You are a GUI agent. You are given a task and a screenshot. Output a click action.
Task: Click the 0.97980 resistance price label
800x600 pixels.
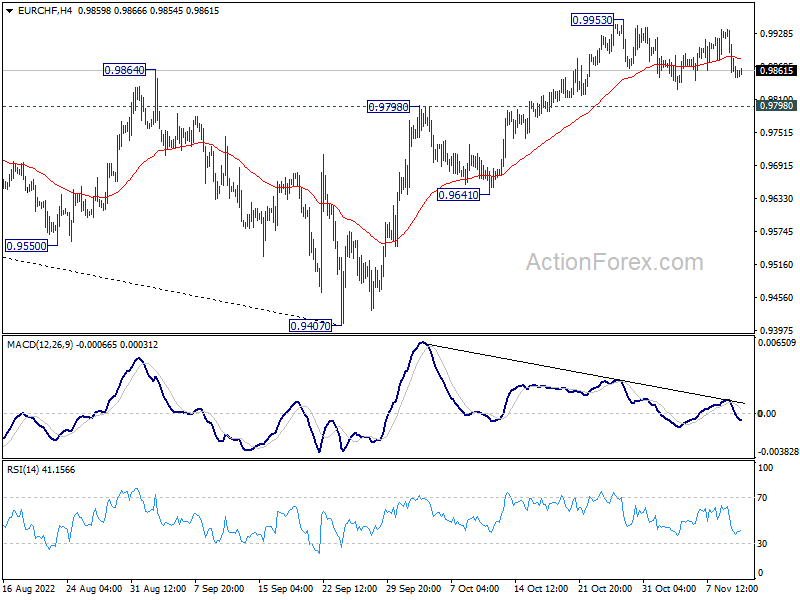coord(388,107)
